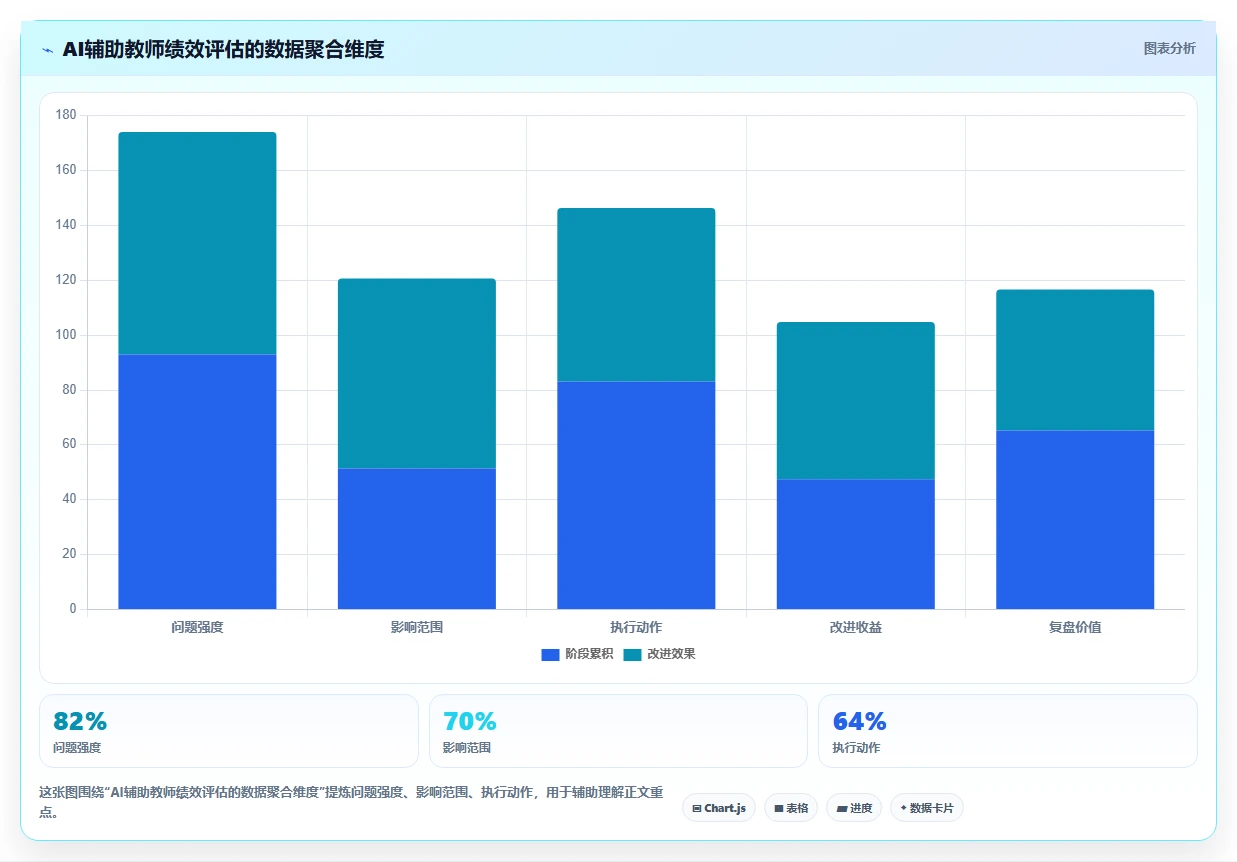The width and height of the screenshot is (1237, 862).
Task: Click the blue 阶段累积 legend swatch
Action: (550, 654)
